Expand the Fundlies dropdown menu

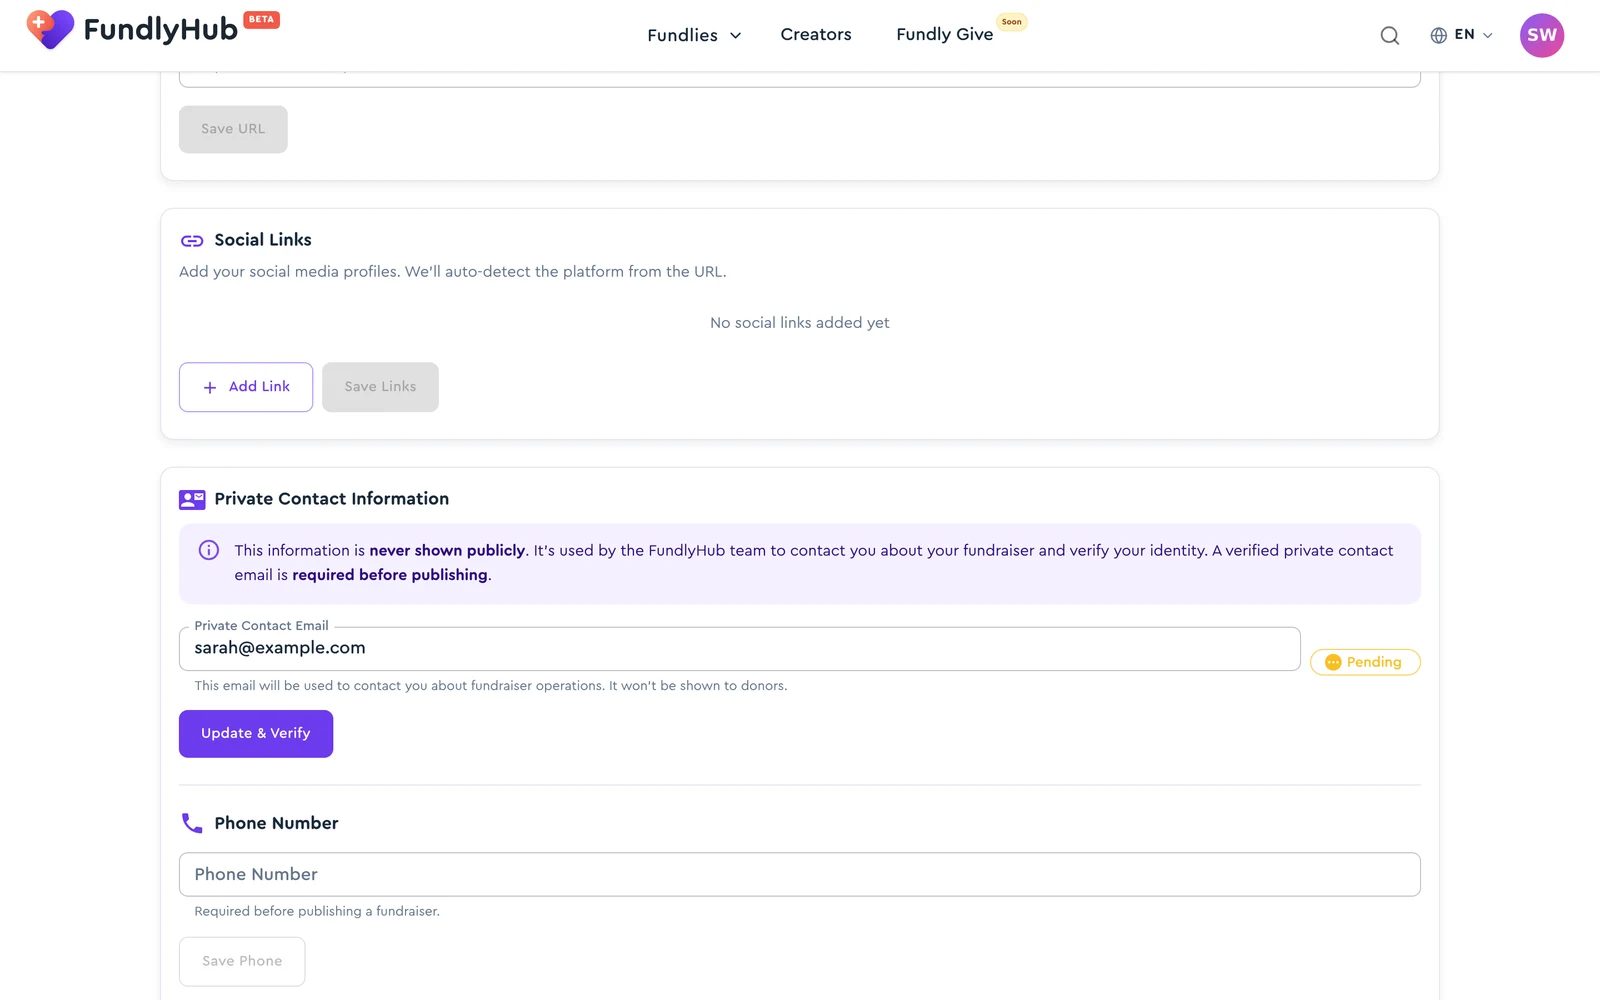tap(694, 35)
